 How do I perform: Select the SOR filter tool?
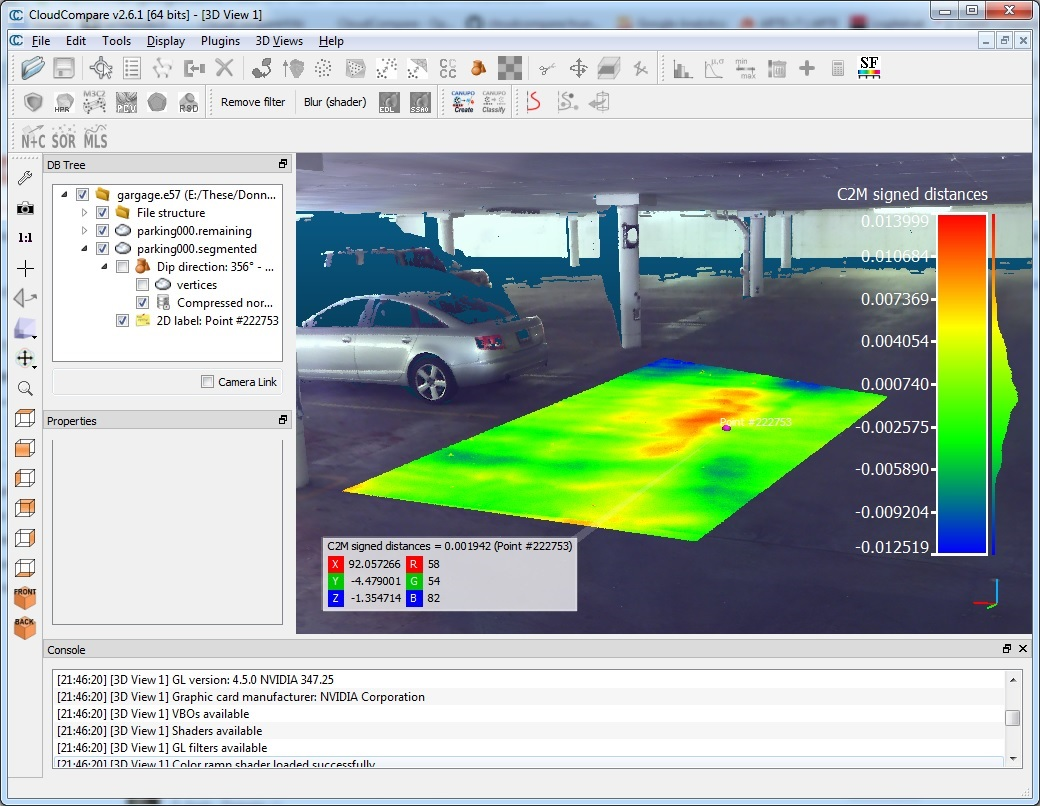click(x=64, y=137)
